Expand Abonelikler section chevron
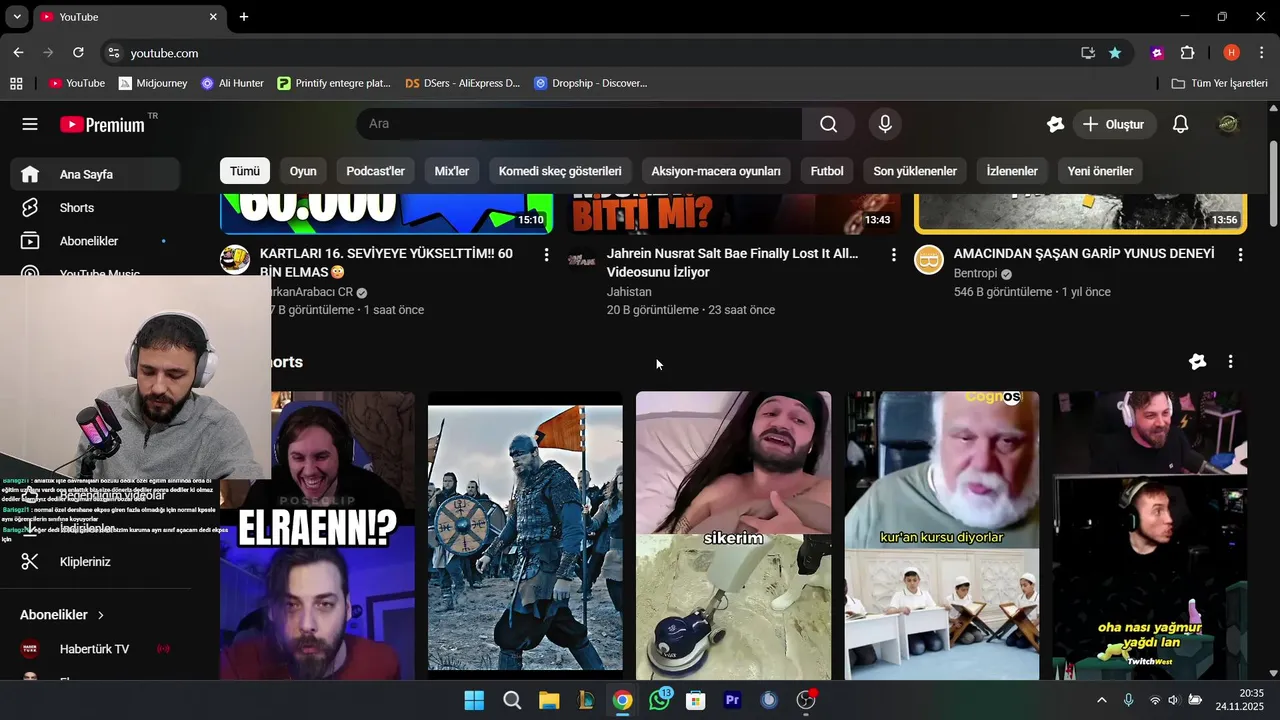 [101, 615]
